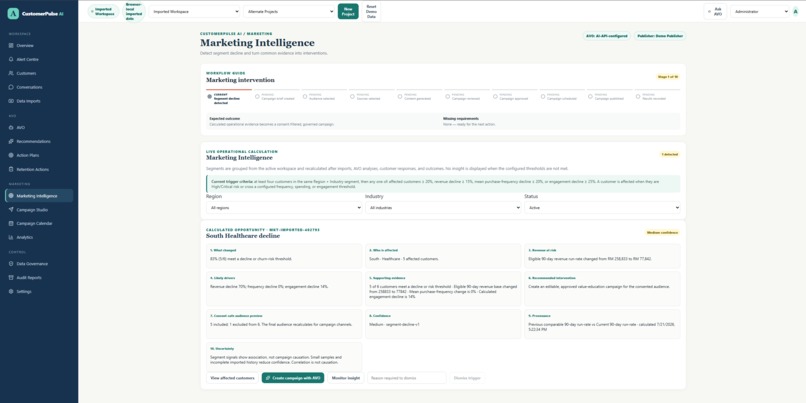Image resolution: width=806 pixels, height=403 pixels.
Task: Click View affected customers button
Action: [232, 378]
